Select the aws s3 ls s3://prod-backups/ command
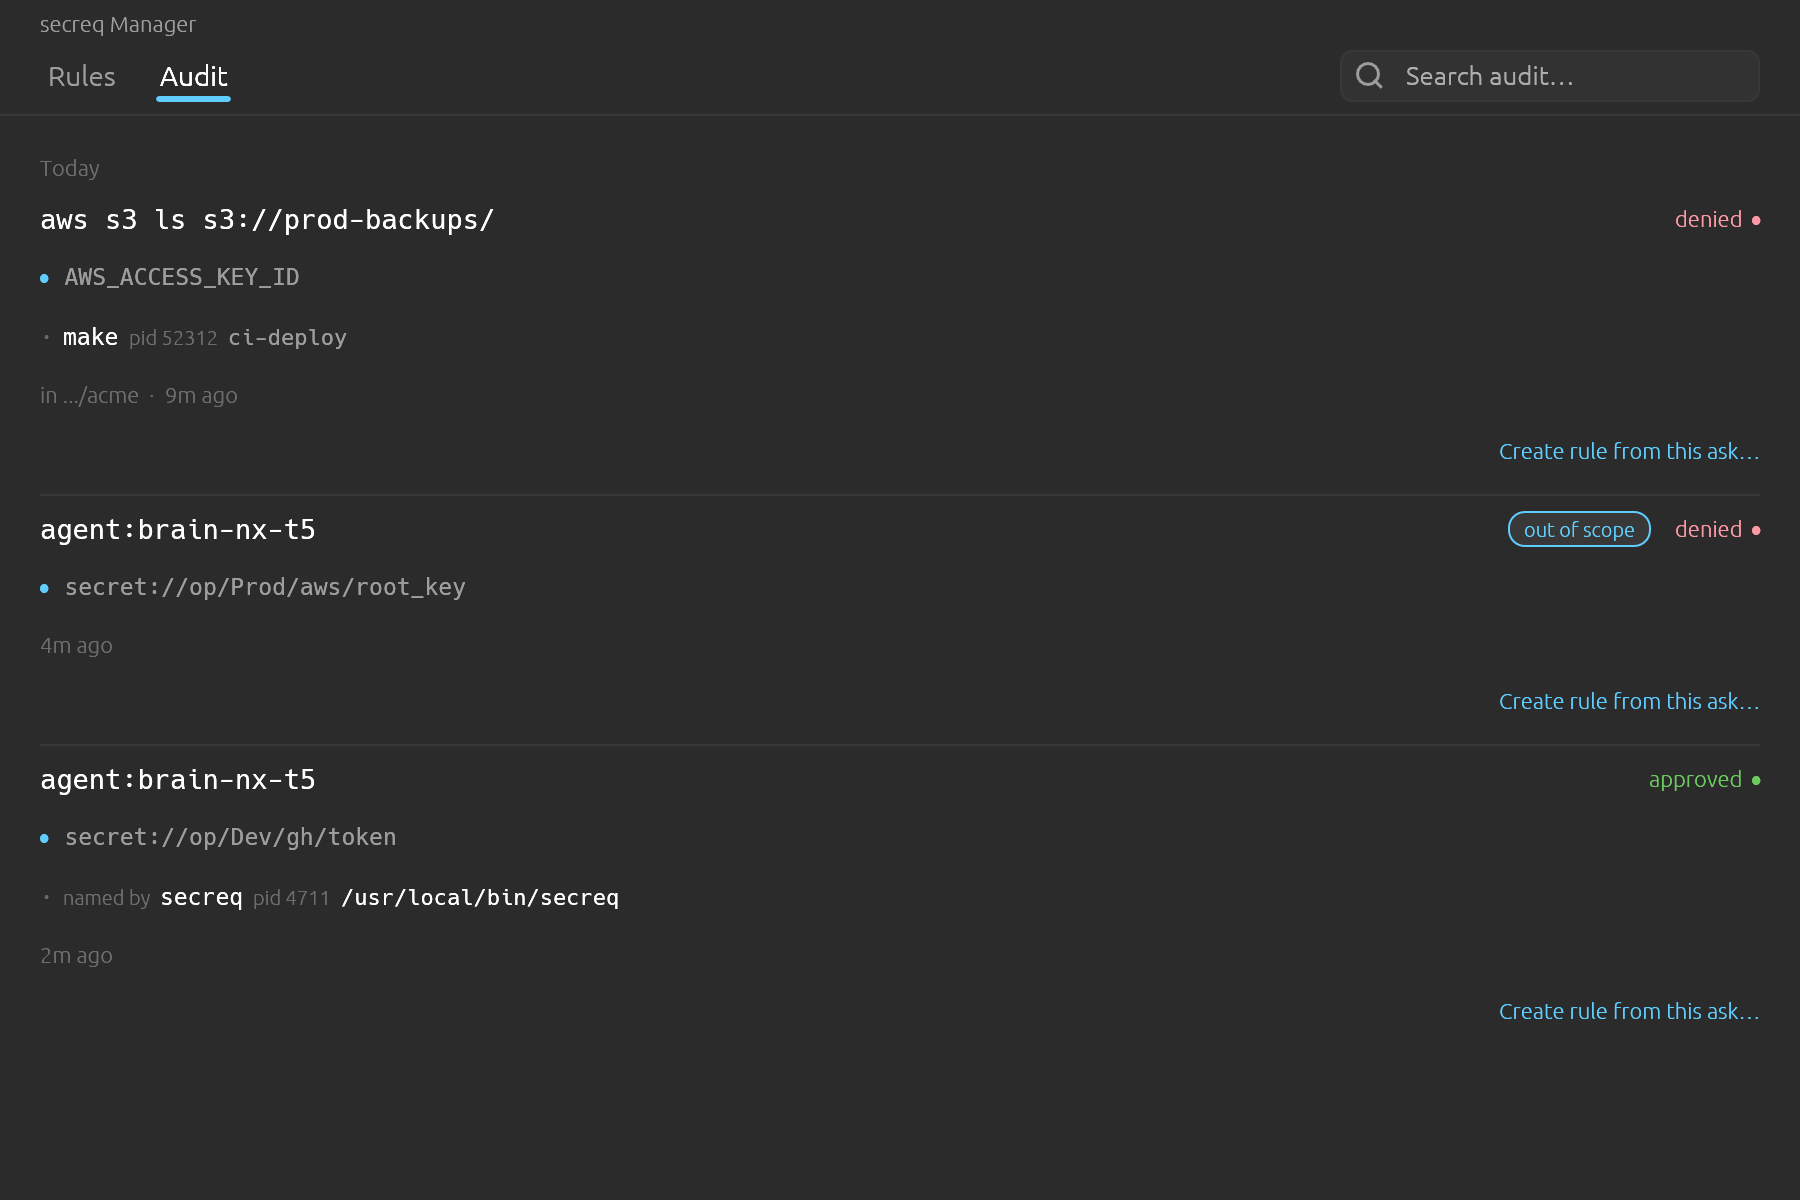This screenshot has width=1800, height=1200. (x=267, y=220)
